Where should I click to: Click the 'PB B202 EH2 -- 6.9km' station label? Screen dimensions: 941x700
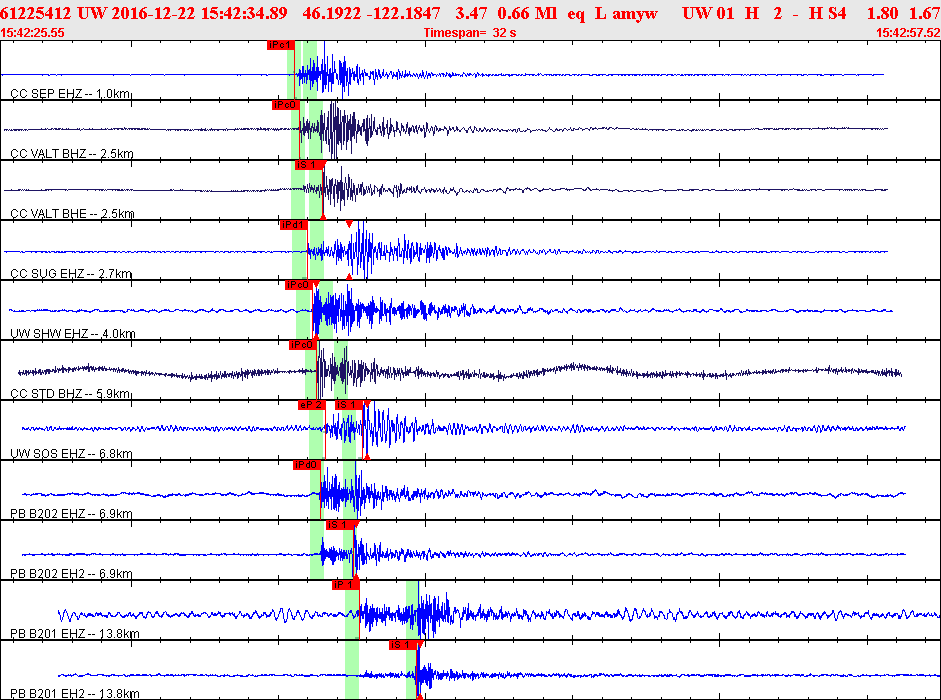[x=71, y=574]
